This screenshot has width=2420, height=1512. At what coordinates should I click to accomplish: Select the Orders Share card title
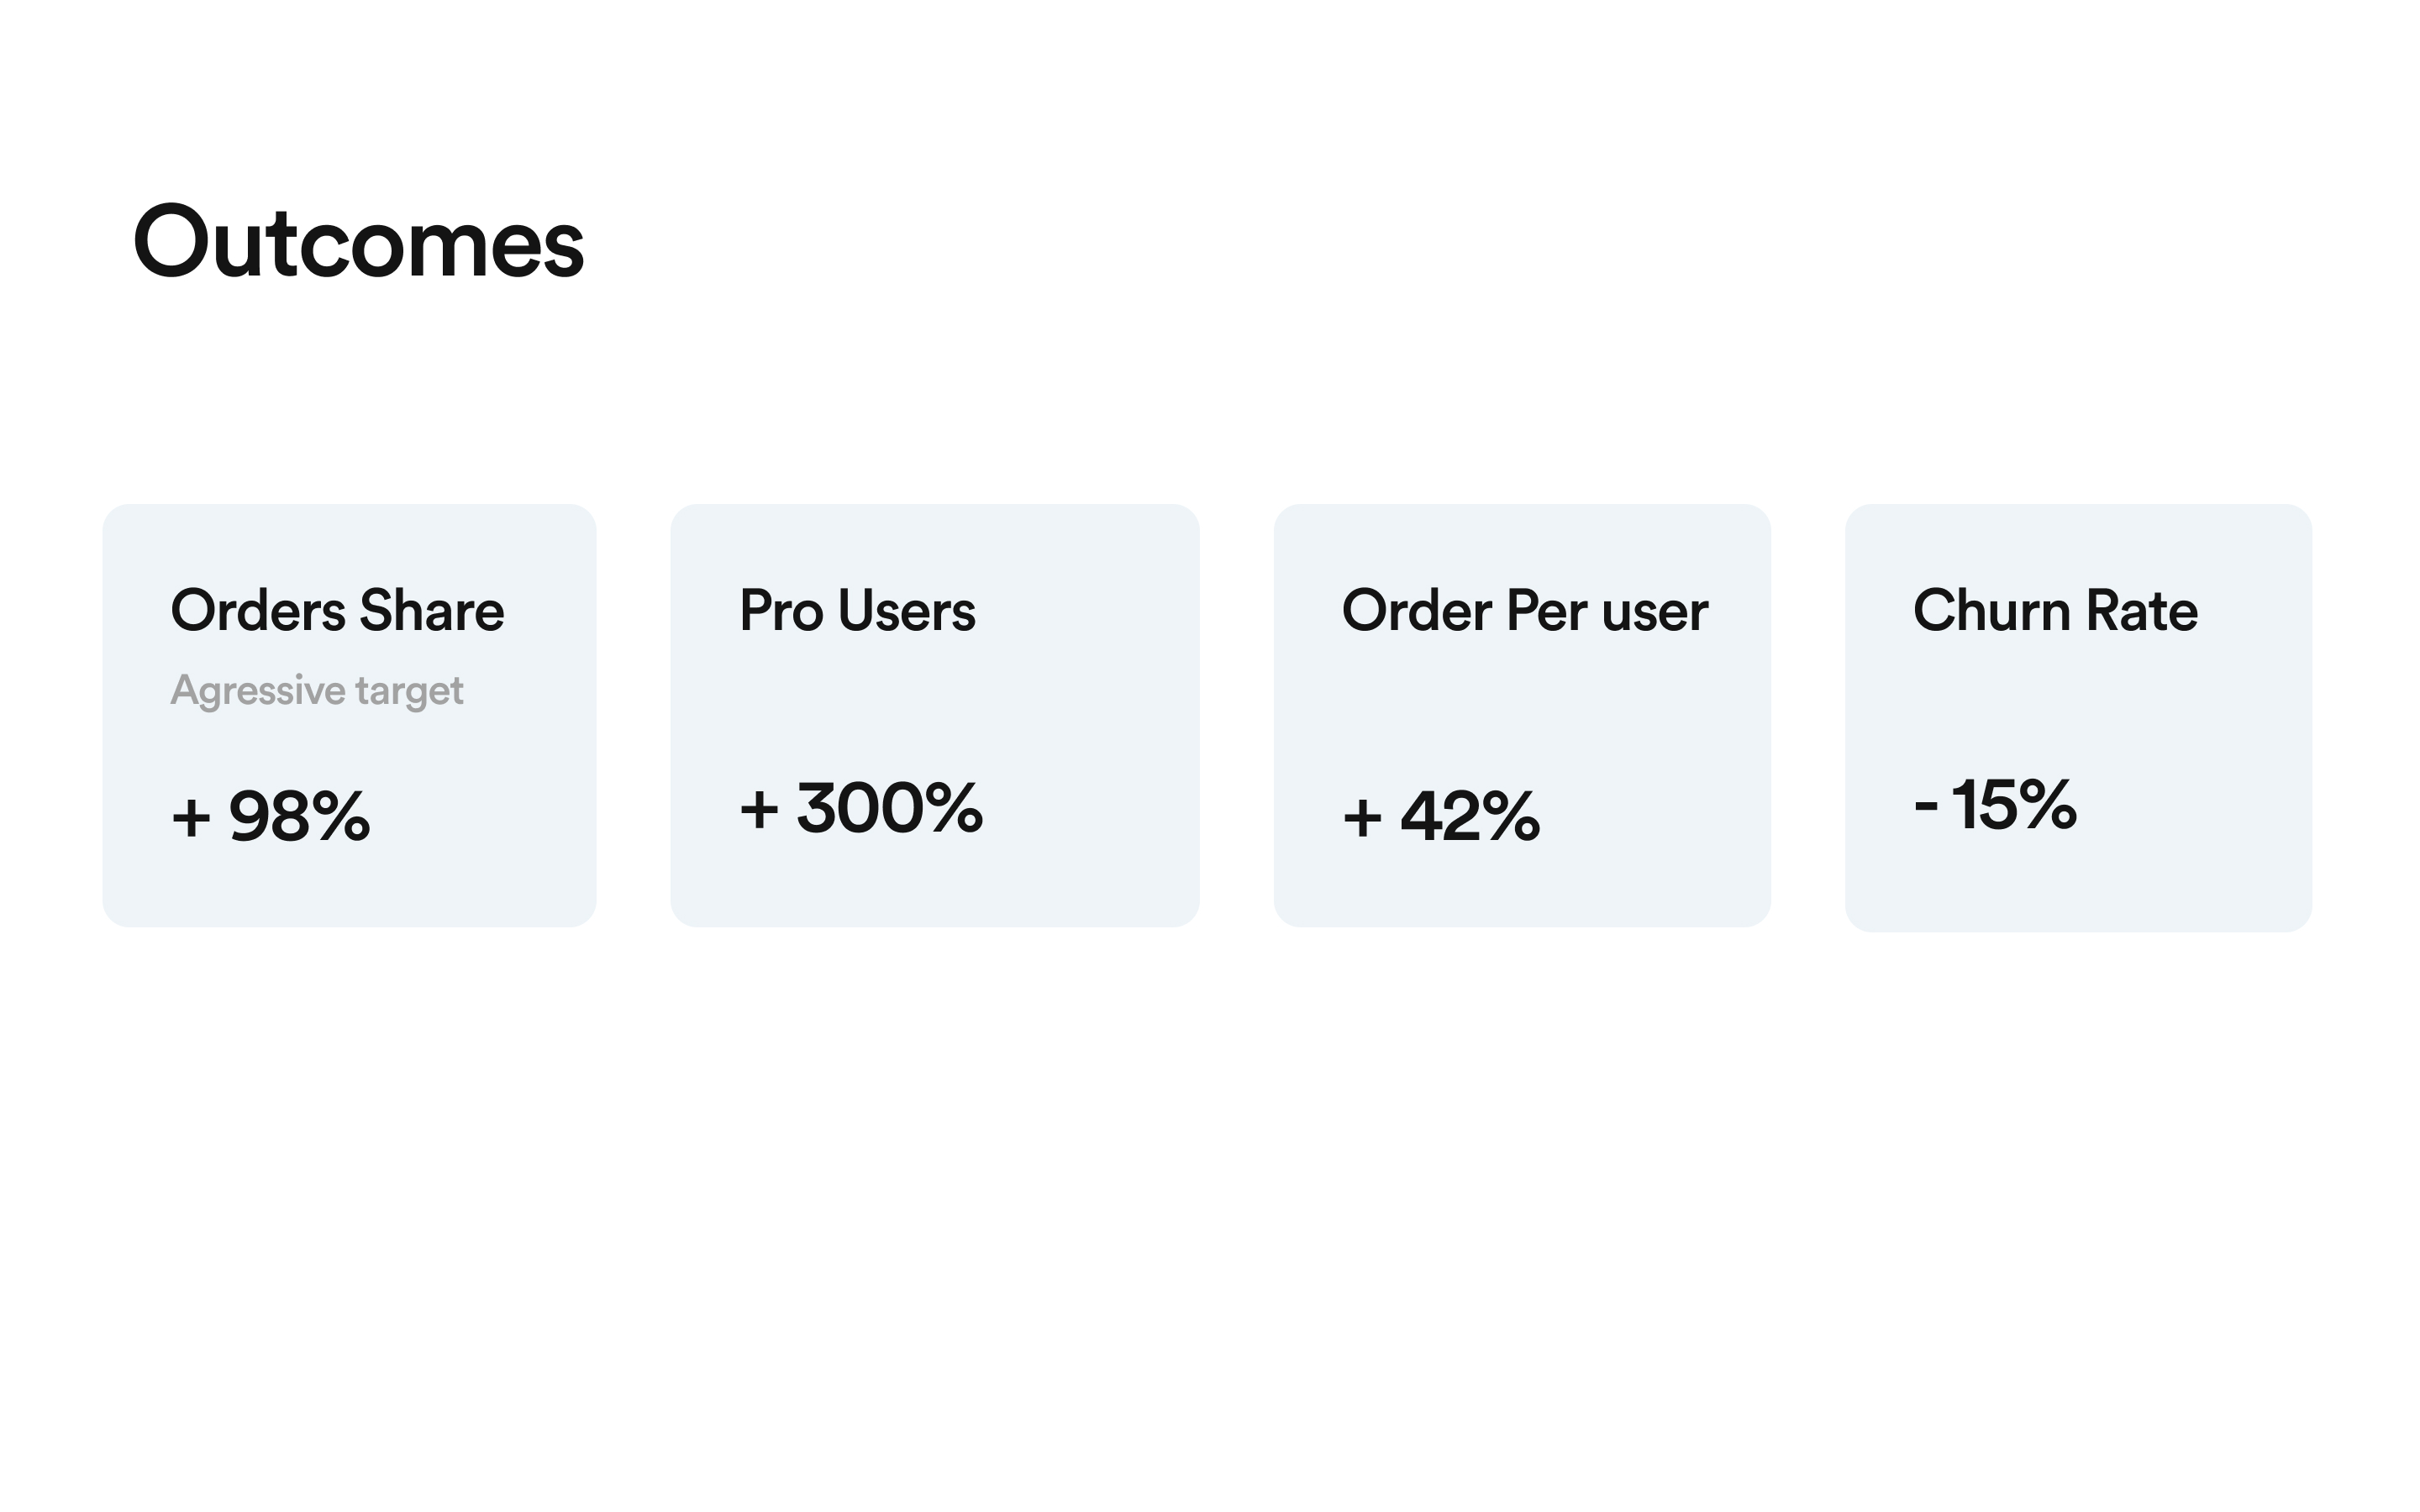(x=337, y=610)
